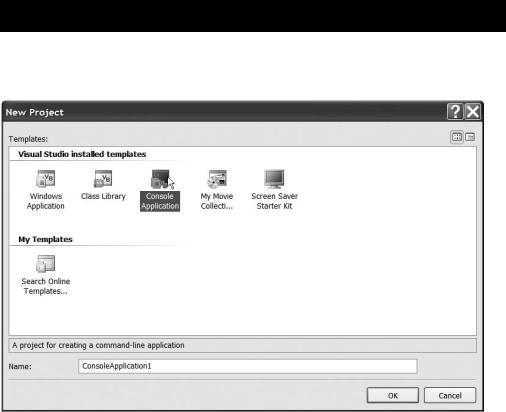This screenshot has height=412, width=506.
Task: Switch to large icons view
Action: (x=457, y=137)
